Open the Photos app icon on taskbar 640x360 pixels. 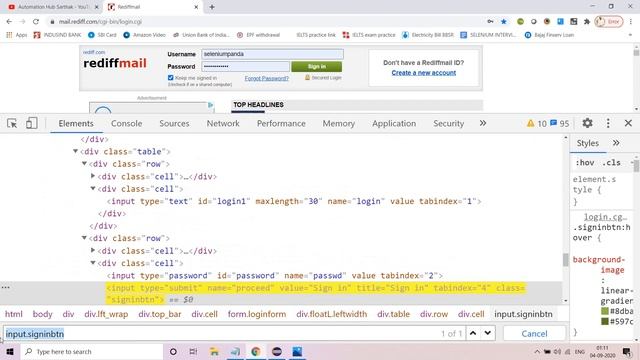coord(297,351)
